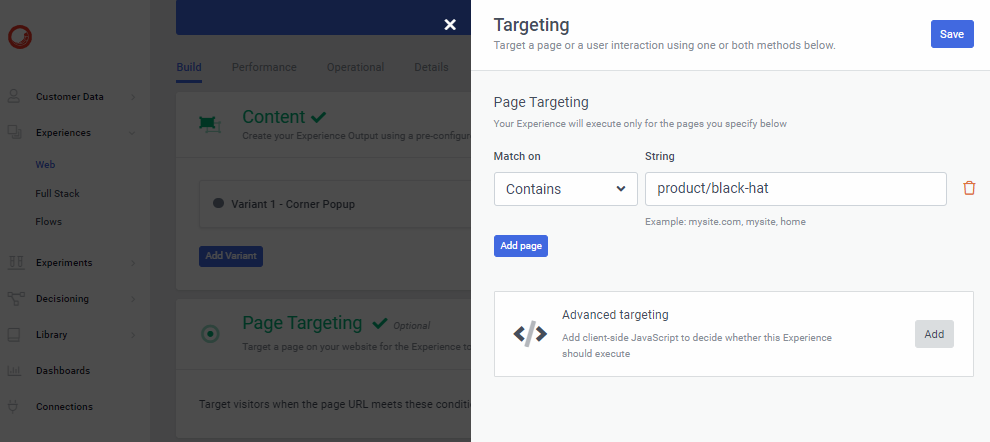Add advanced targeting JavaScript

point(933,334)
